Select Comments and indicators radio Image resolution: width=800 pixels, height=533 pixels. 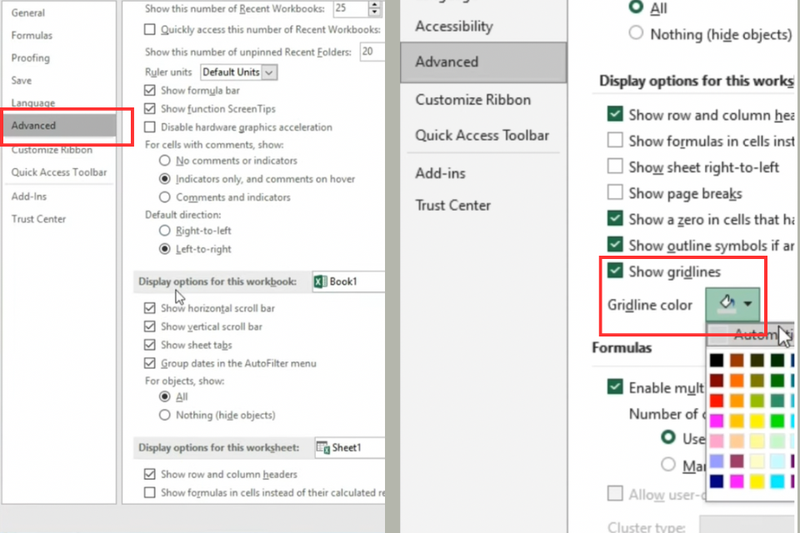[164, 197]
